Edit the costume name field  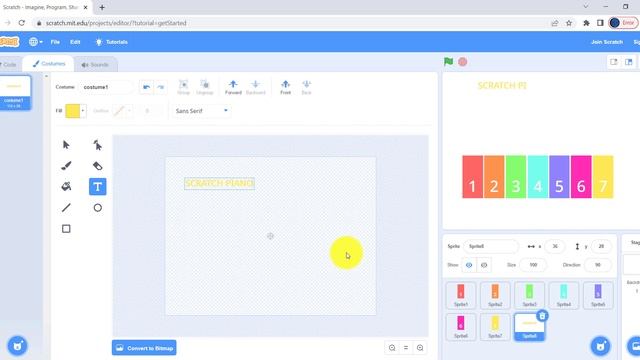pyautogui.click(x=106, y=87)
